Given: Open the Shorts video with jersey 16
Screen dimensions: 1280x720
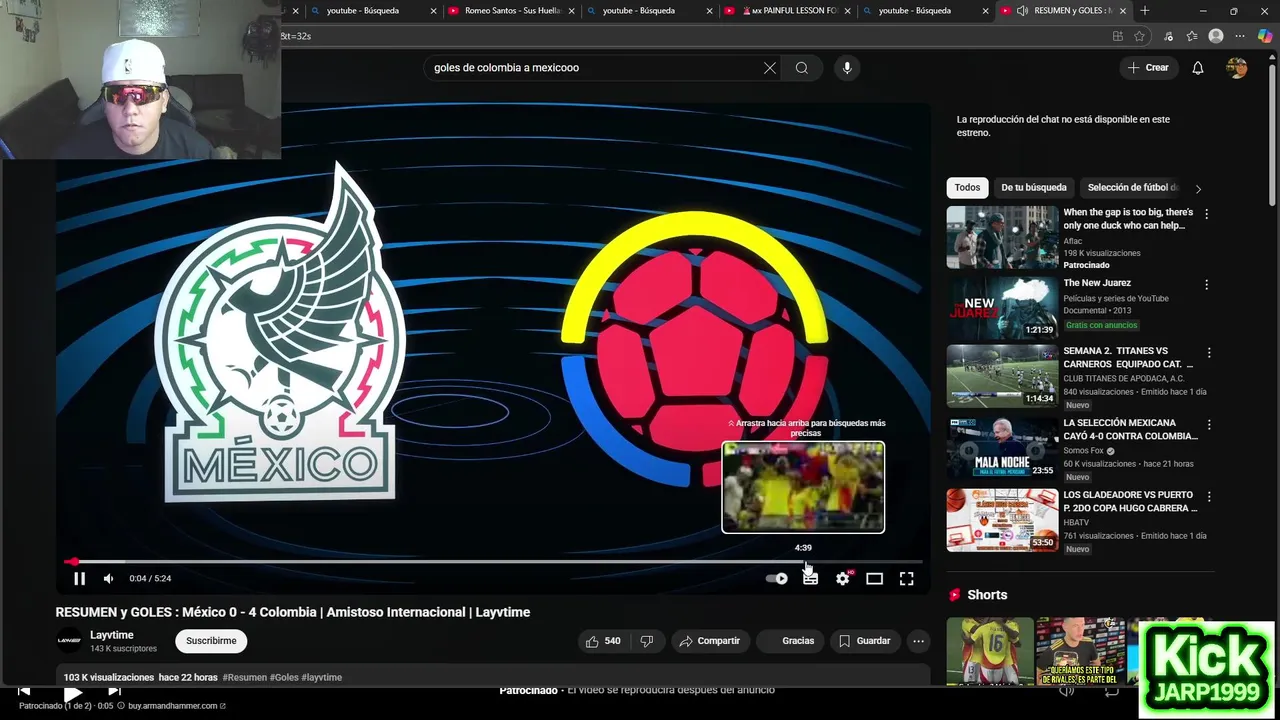Looking at the screenshot, I should (989, 651).
